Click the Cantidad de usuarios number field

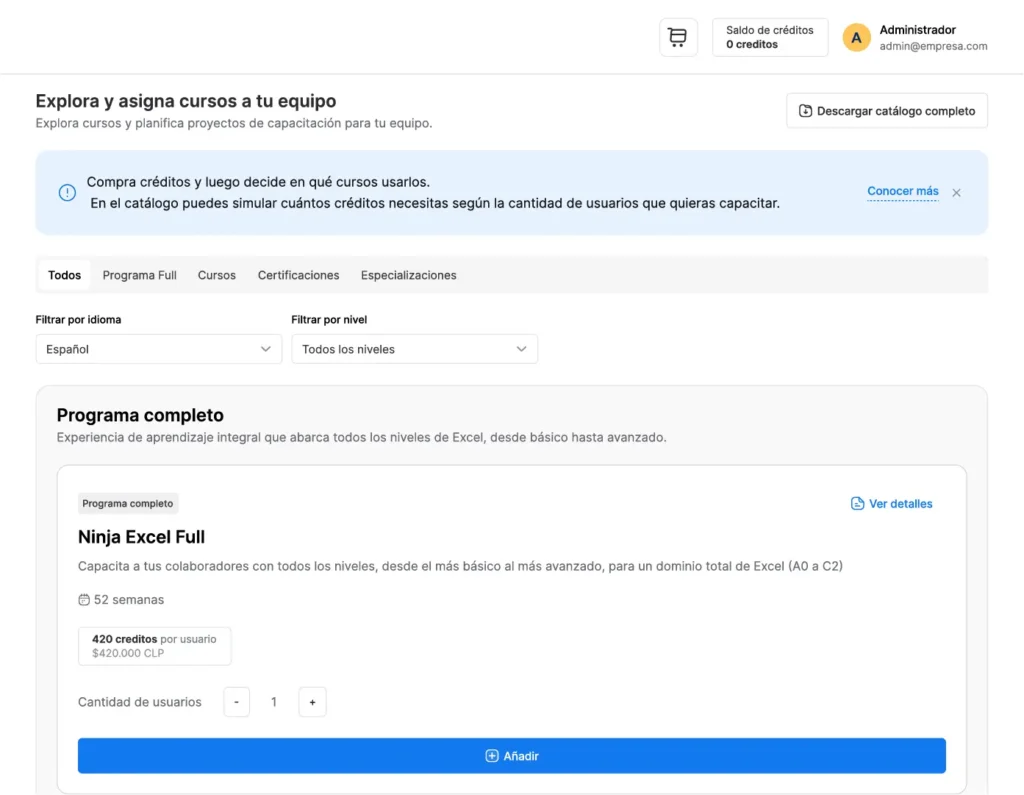[274, 702]
